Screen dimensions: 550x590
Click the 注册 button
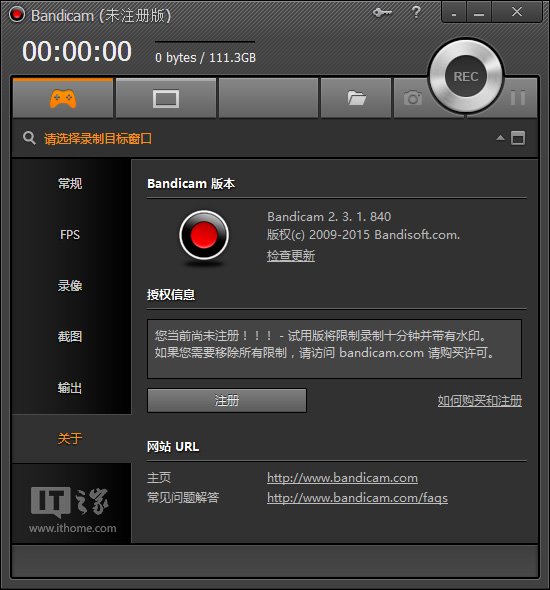(x=227, y=400)
